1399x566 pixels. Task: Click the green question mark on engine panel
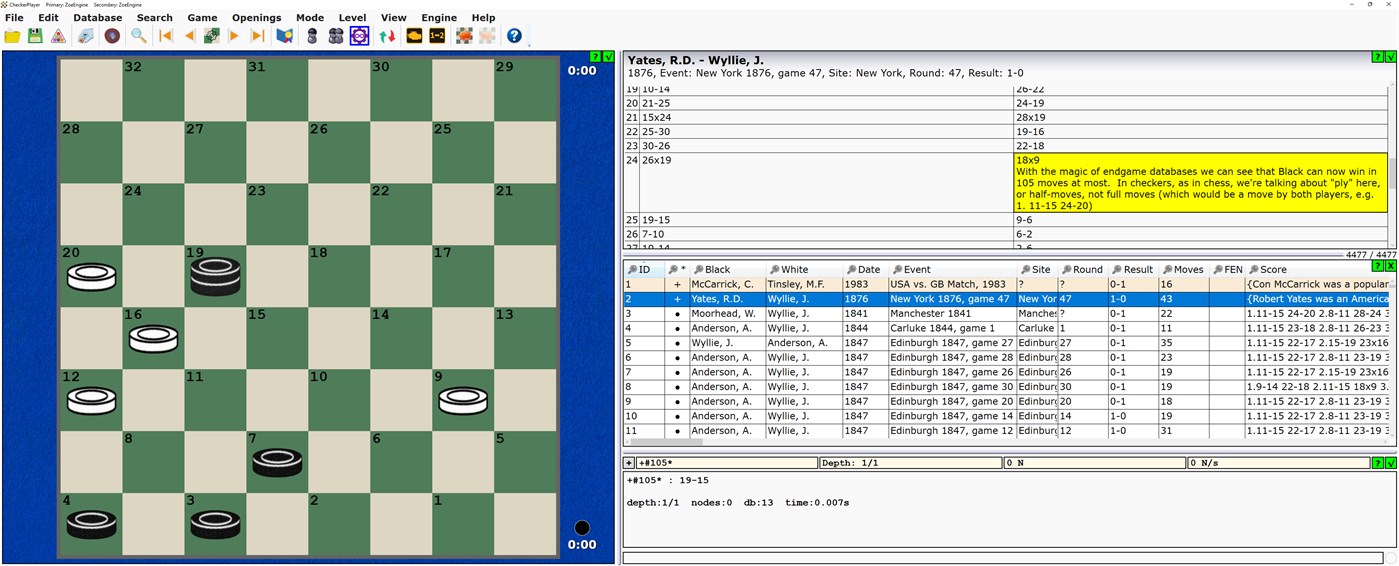tap(1379, 463)
